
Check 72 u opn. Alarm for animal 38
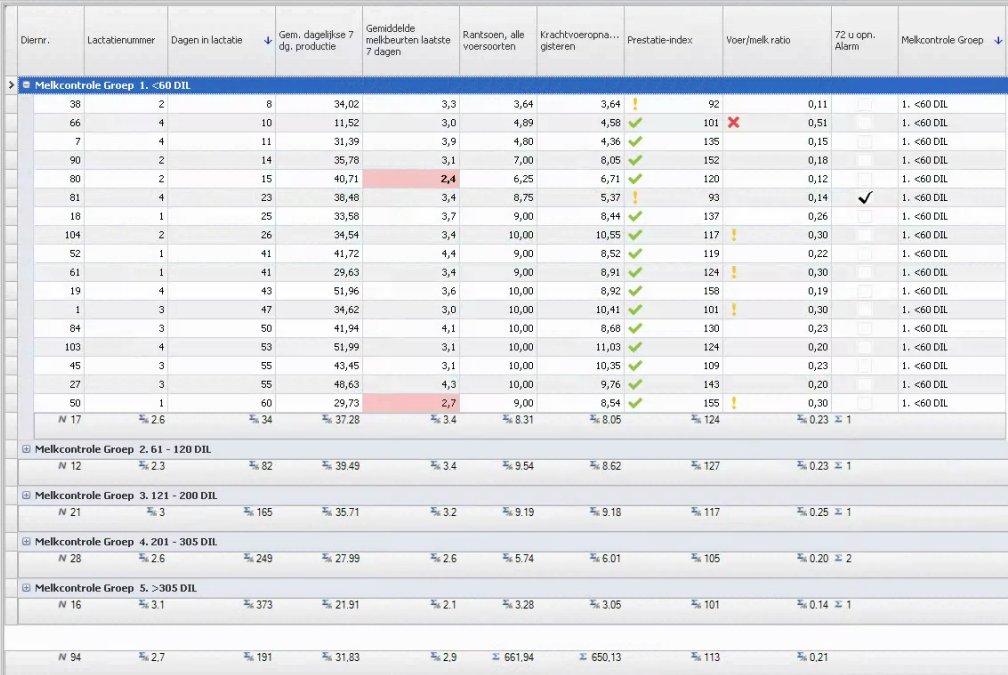tap(865, 104)
